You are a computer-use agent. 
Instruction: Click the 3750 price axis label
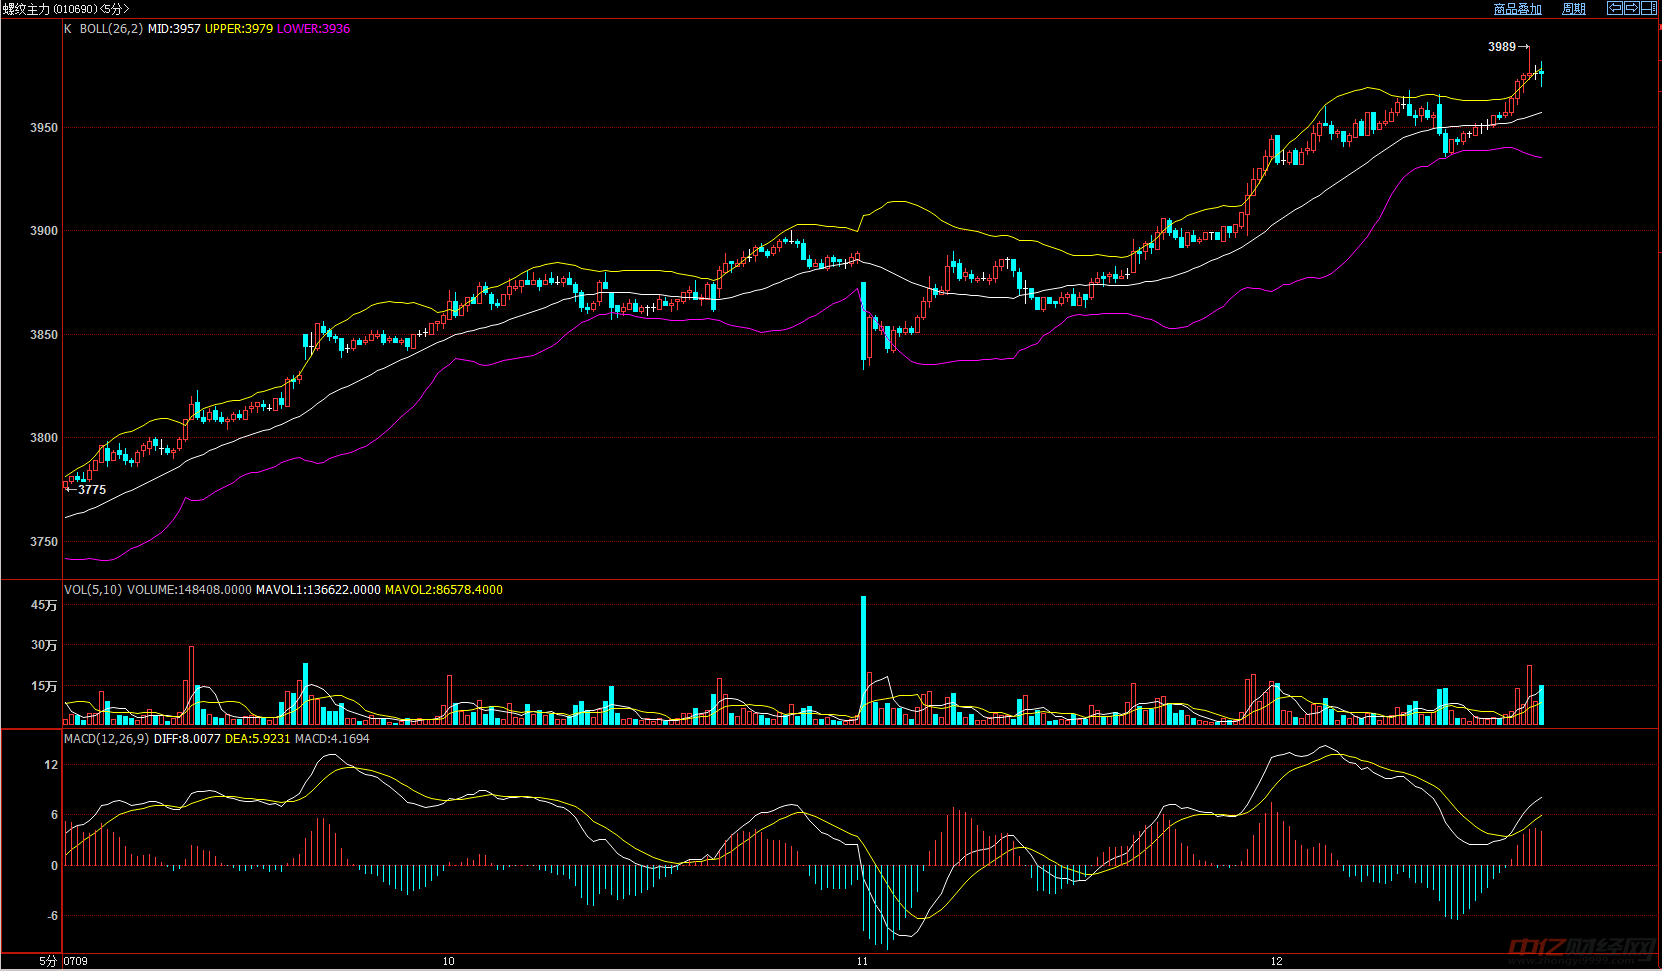click(44, 542)
